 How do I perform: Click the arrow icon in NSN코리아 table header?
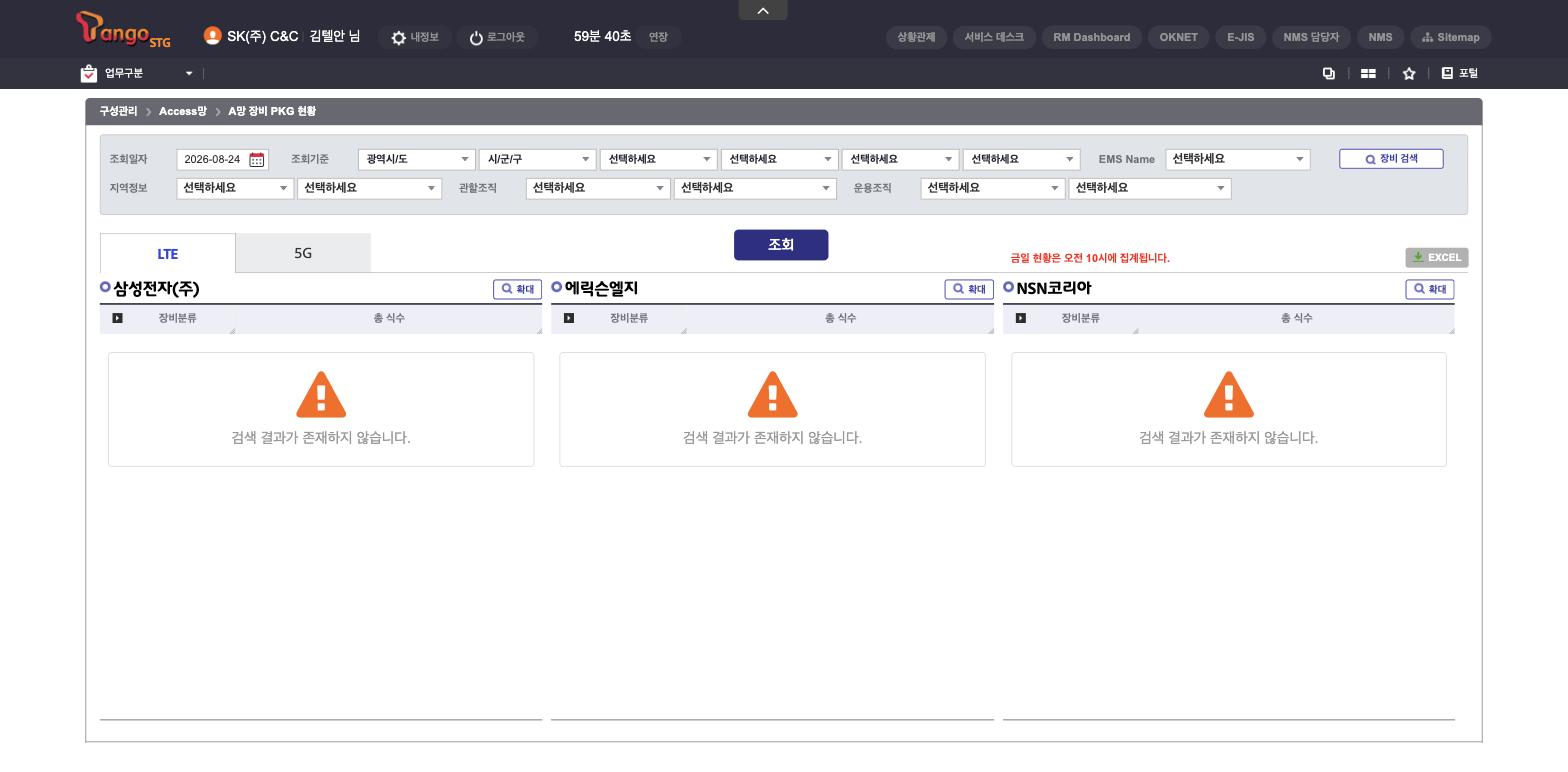click(1020, 318)
